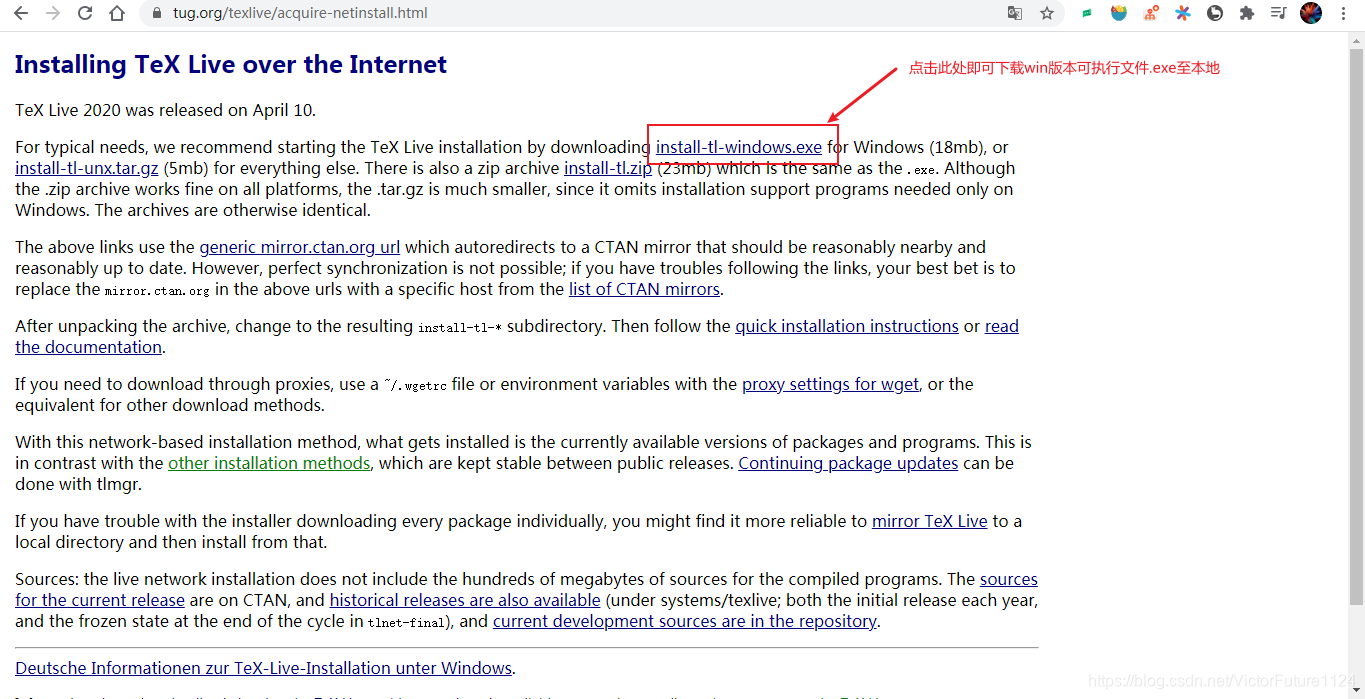1365x699 pixels.
Task: Download install-tl-unx.tar.gz archive
Action: [x=87, y=168]
